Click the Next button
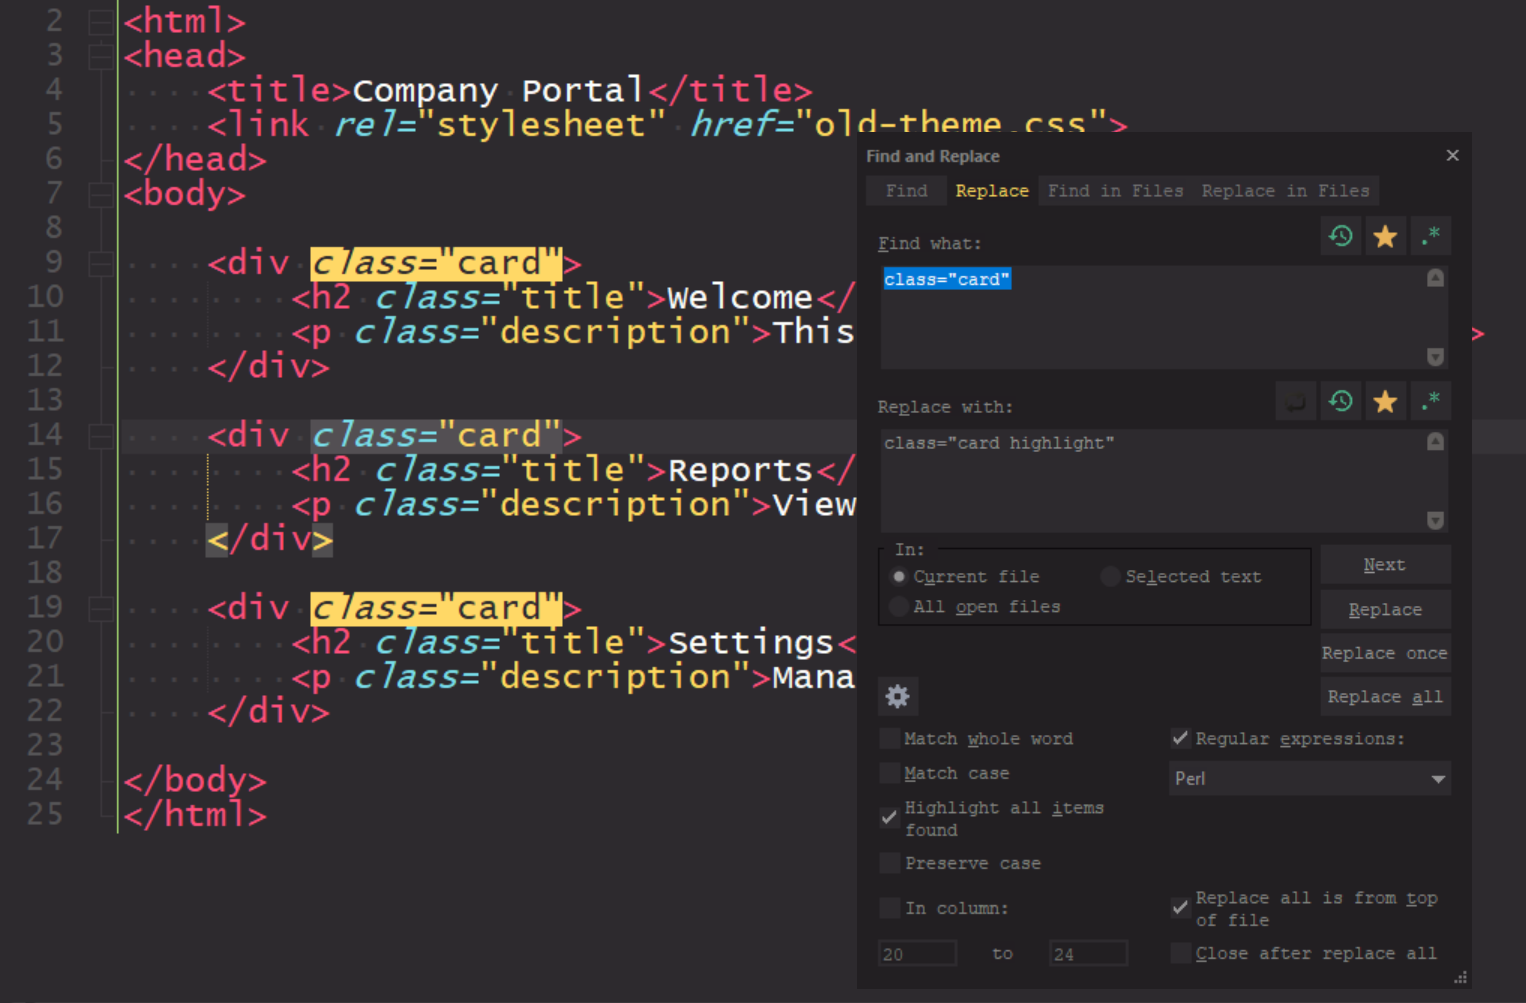Viewport: 1526px width, 1003px height. click(x=1384, y=565)
